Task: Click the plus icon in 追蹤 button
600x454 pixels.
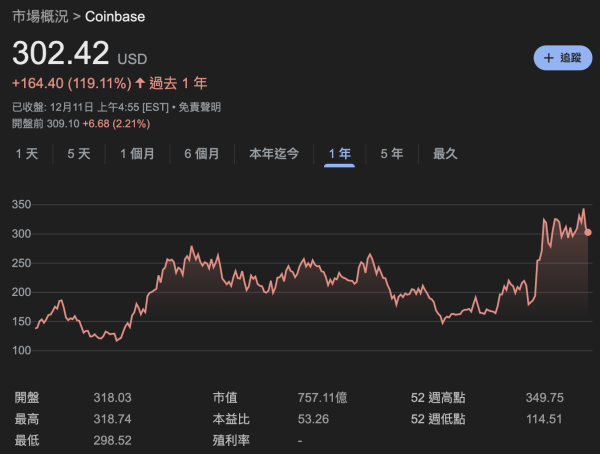Action: [x=548, y=58]
